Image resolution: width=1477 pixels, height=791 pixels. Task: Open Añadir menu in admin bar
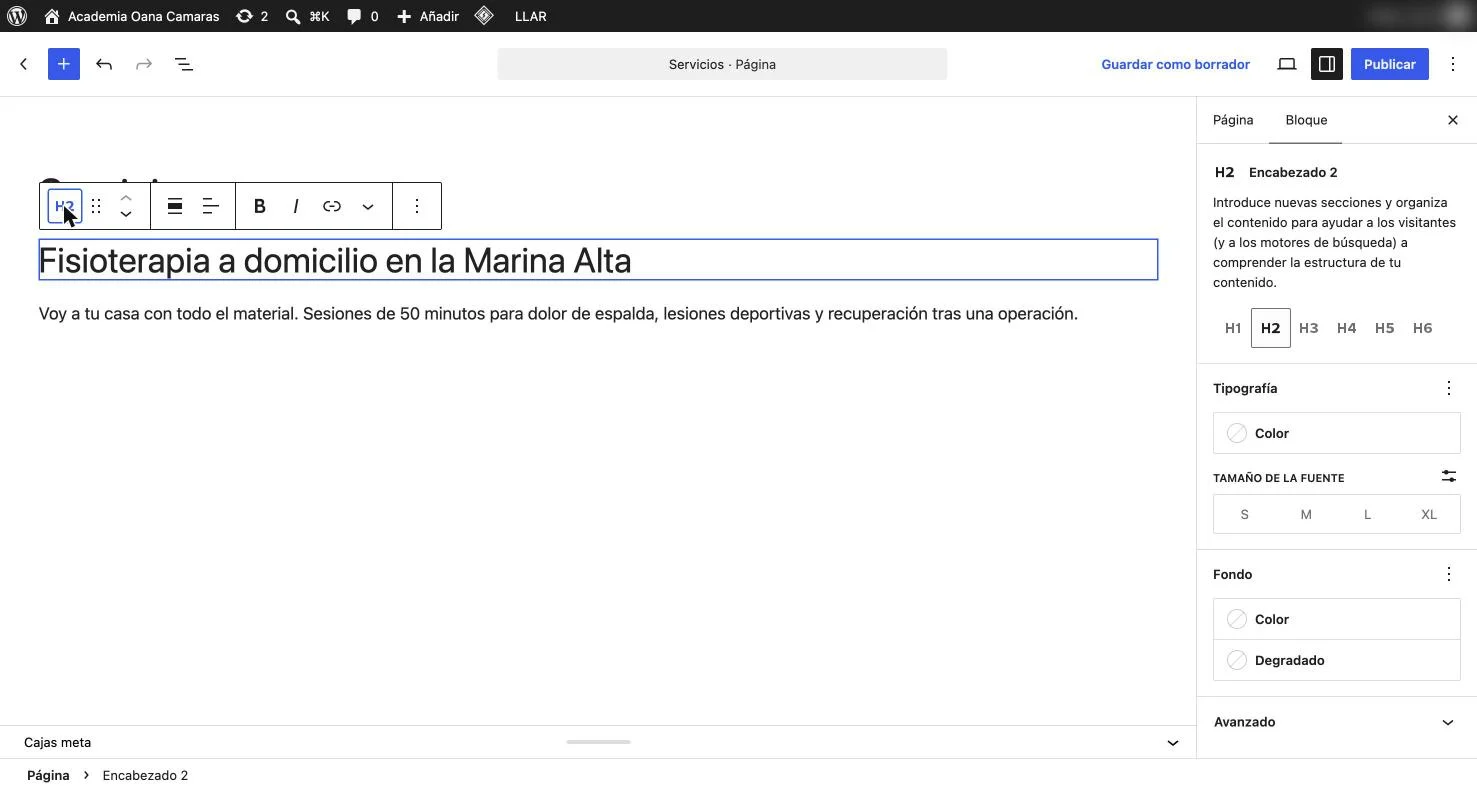tap(428, 16)
